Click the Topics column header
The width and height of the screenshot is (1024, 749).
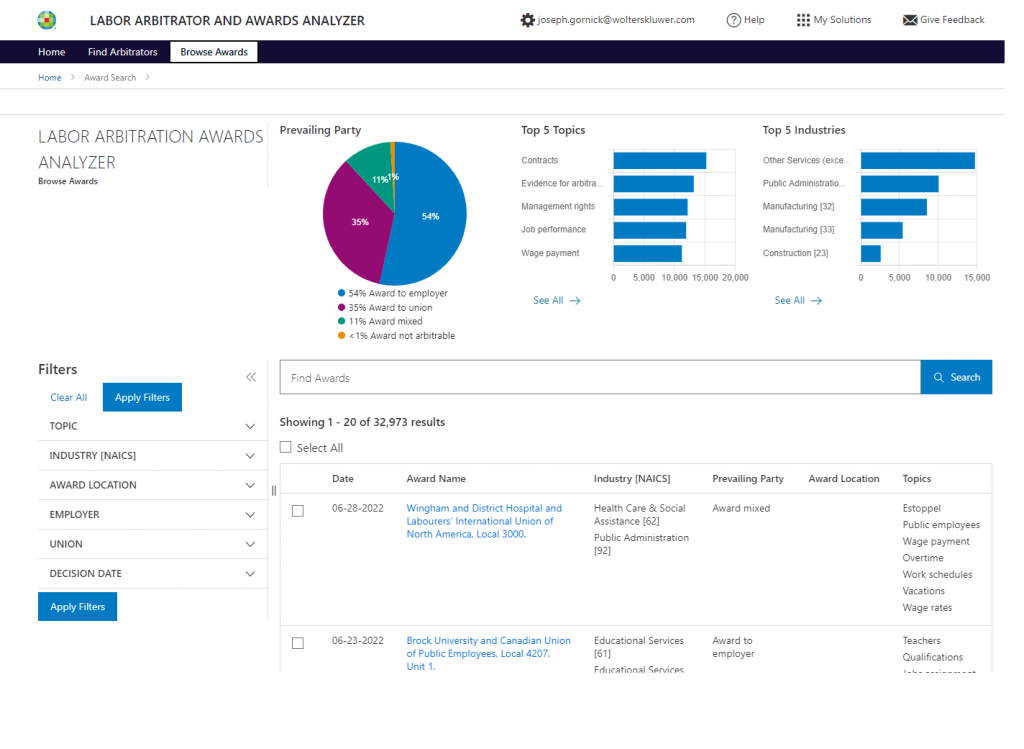coord(917,479)
